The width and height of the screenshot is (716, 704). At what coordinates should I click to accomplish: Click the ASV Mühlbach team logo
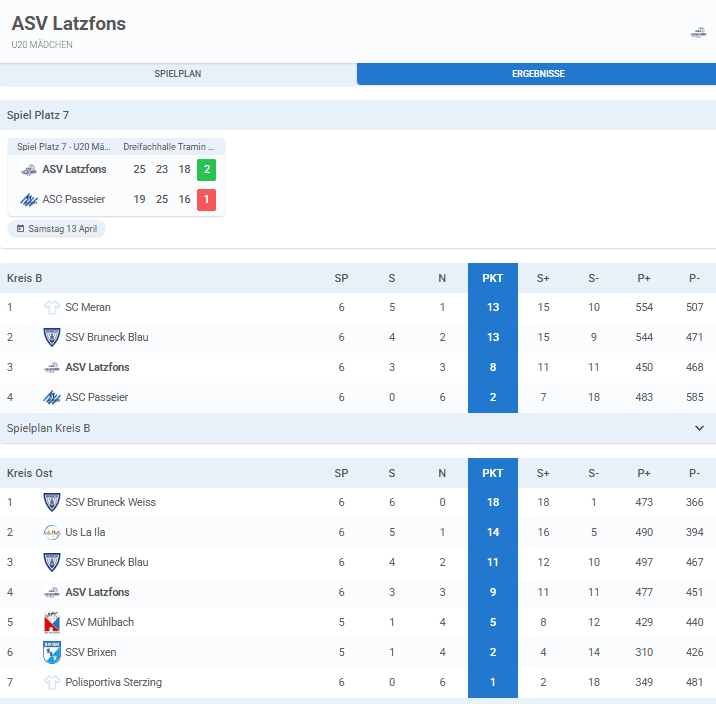pyautogui.click(x=52, y=622)
